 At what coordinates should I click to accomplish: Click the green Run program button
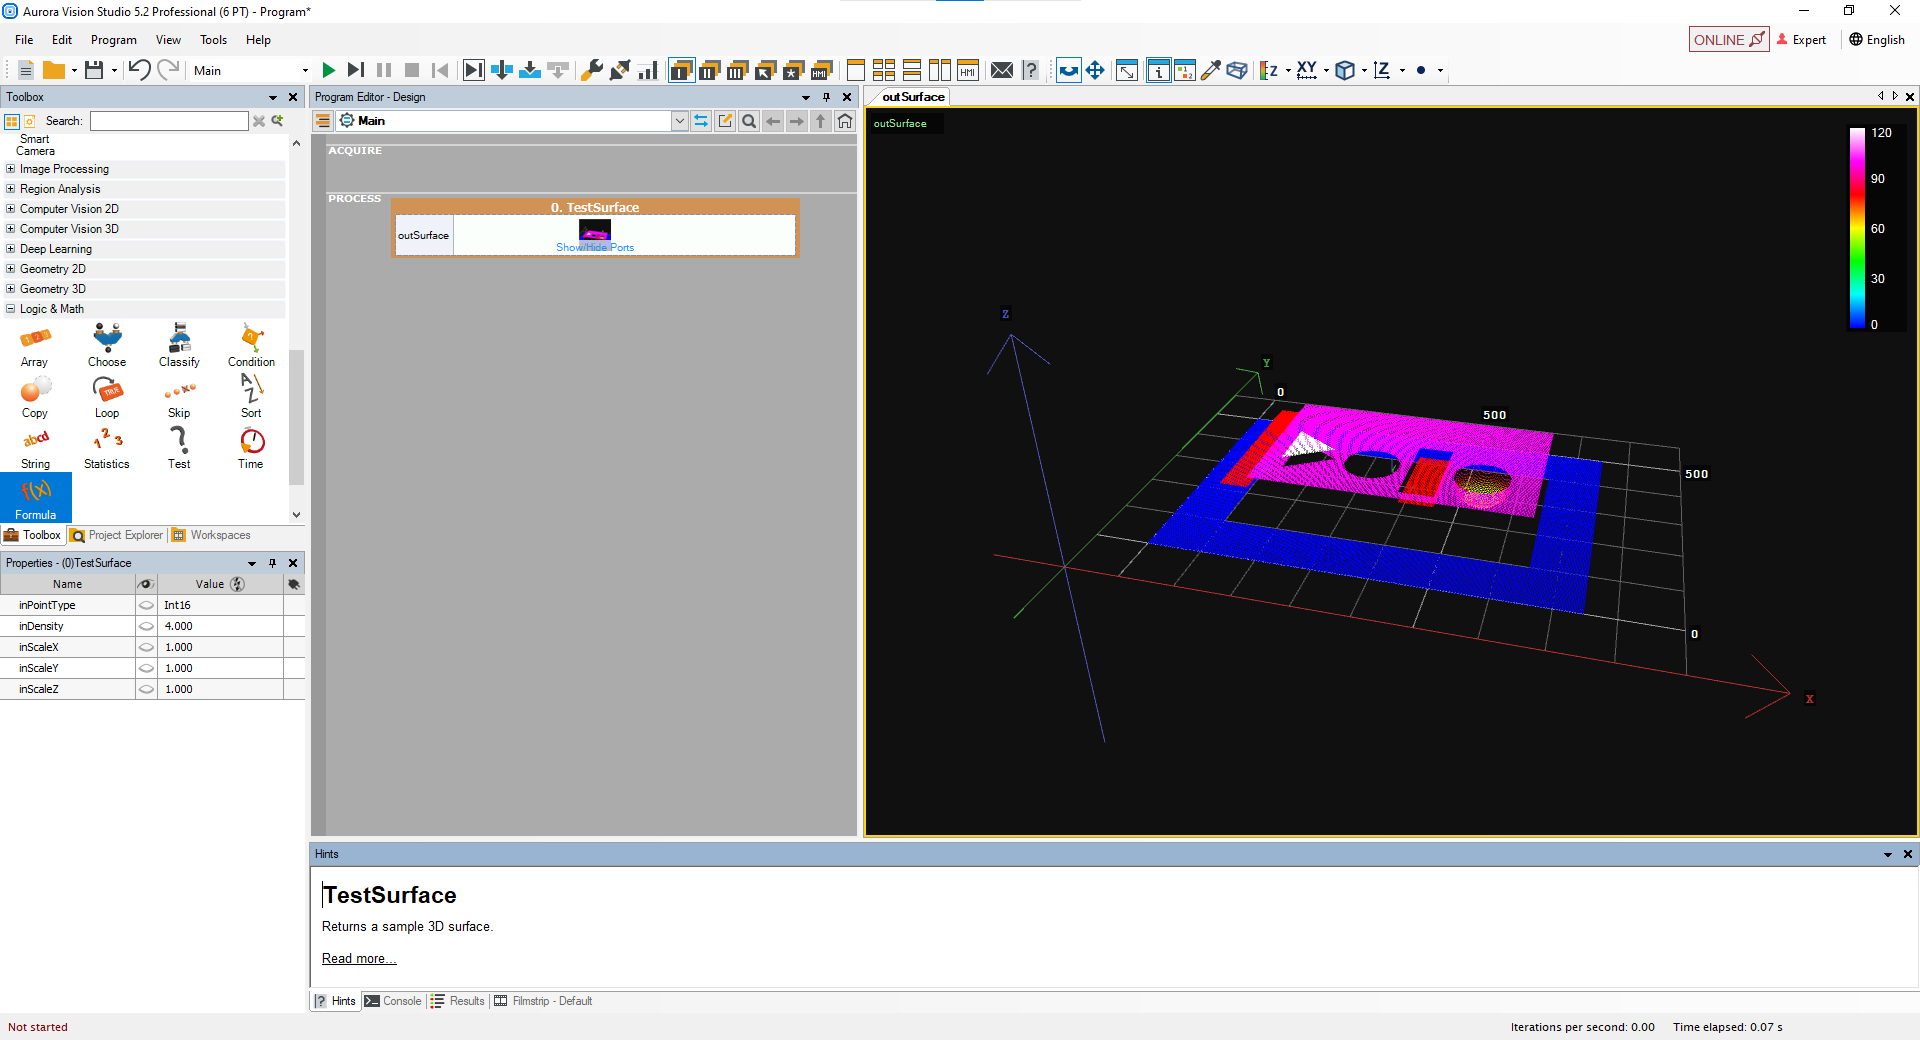tap(328, 70)
